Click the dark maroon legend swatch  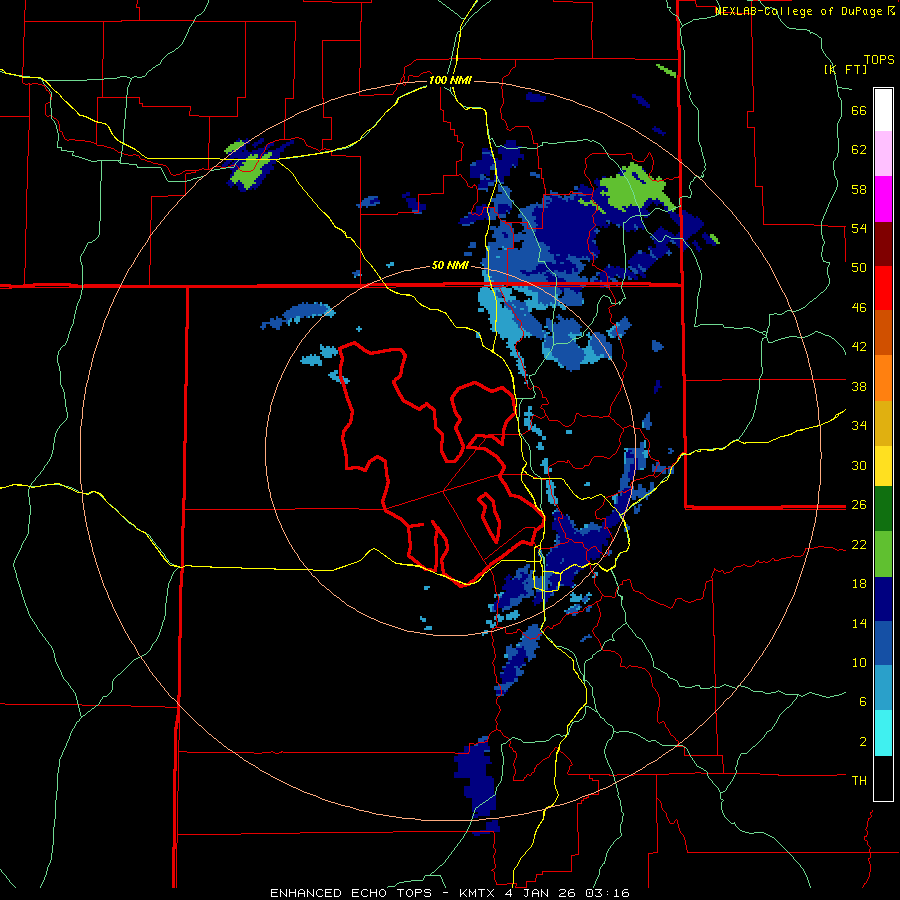tap(883, 243)
